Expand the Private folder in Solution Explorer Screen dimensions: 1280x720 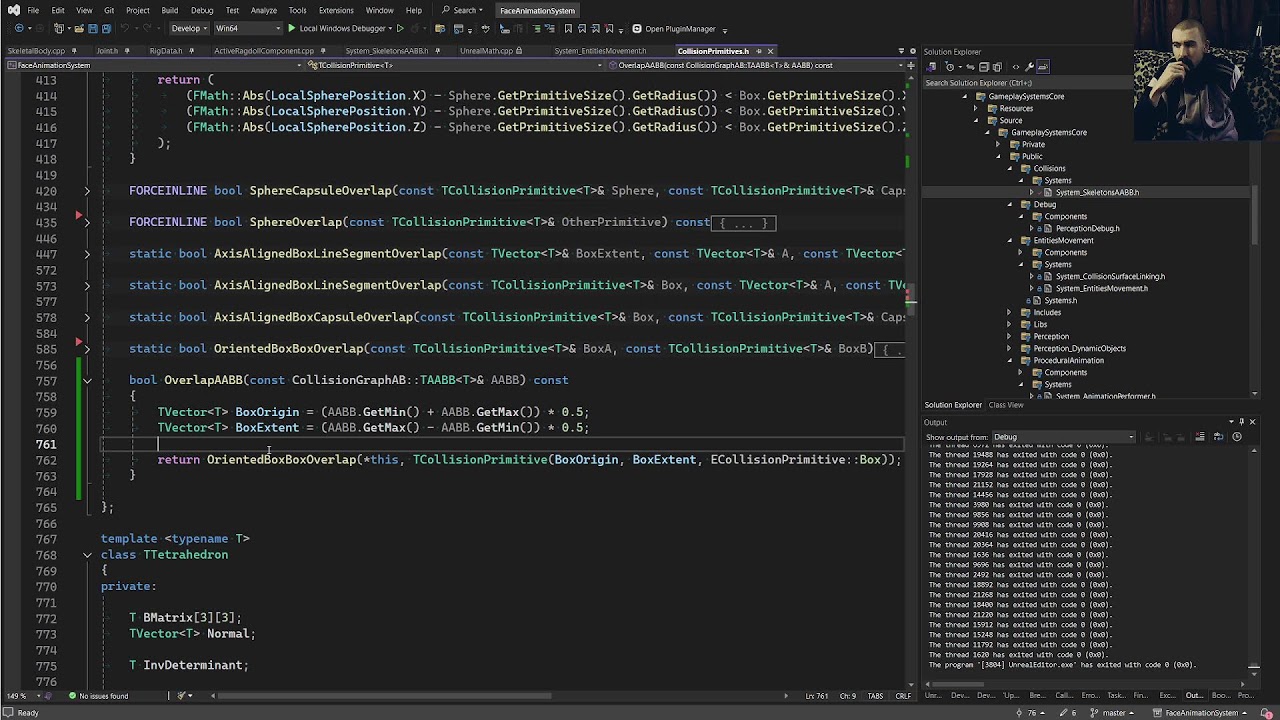pos(997,144)
